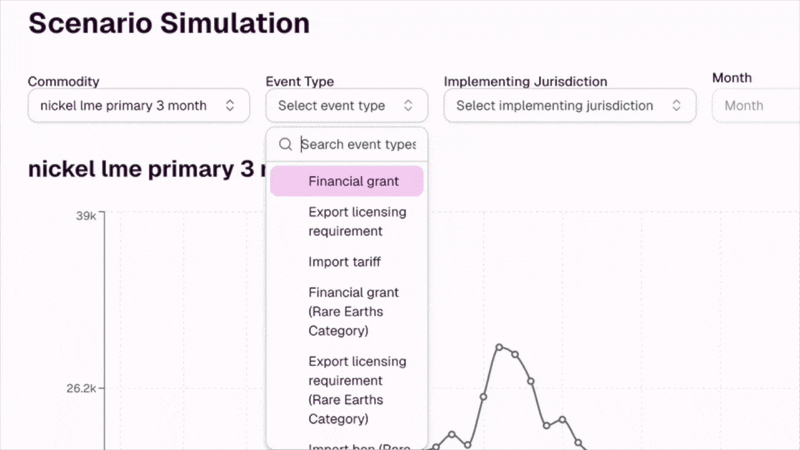Click the Search event types field
Image resolution: width=800 pixels, height=450 pixels.
(358, 144)
